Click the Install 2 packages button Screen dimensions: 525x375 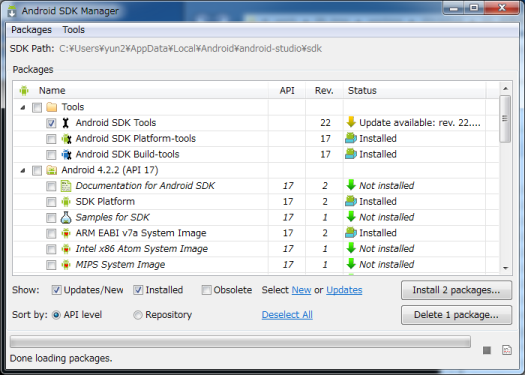pyautogui.click(x=456, y=290)
